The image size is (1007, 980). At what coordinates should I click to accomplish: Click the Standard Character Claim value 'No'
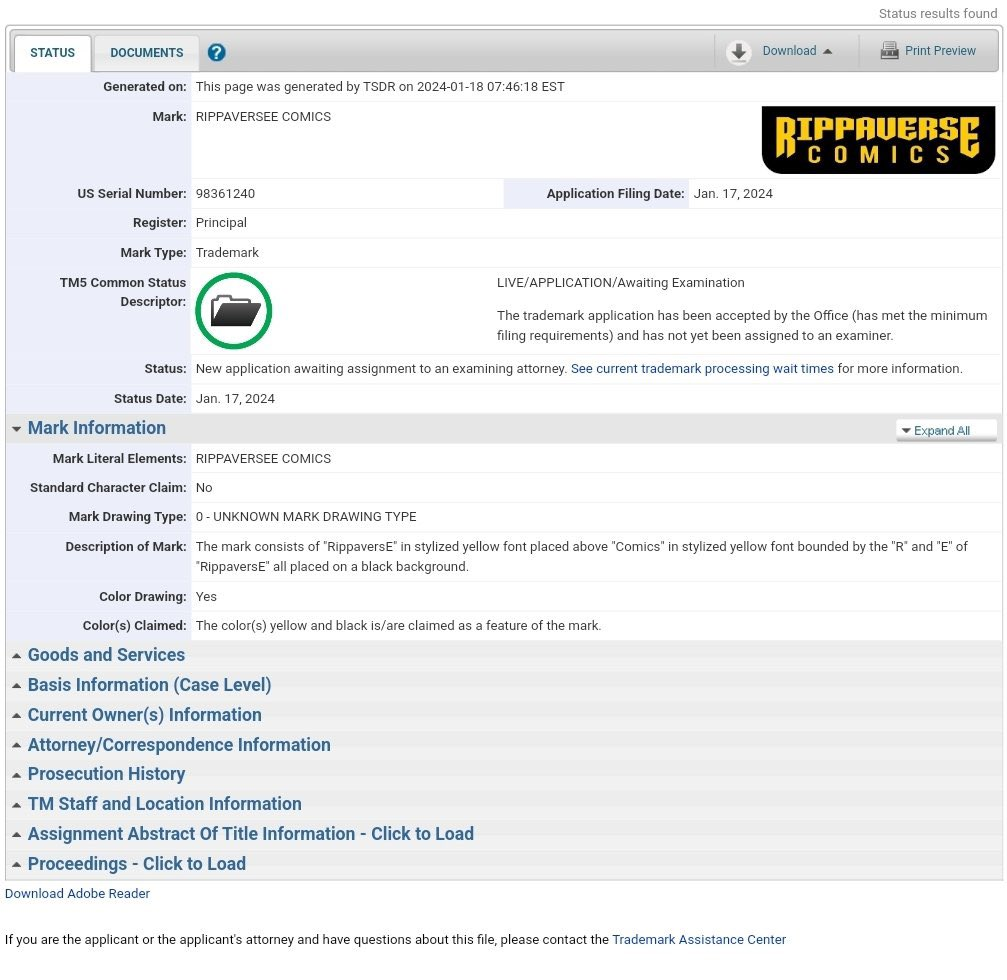[204, 487]
